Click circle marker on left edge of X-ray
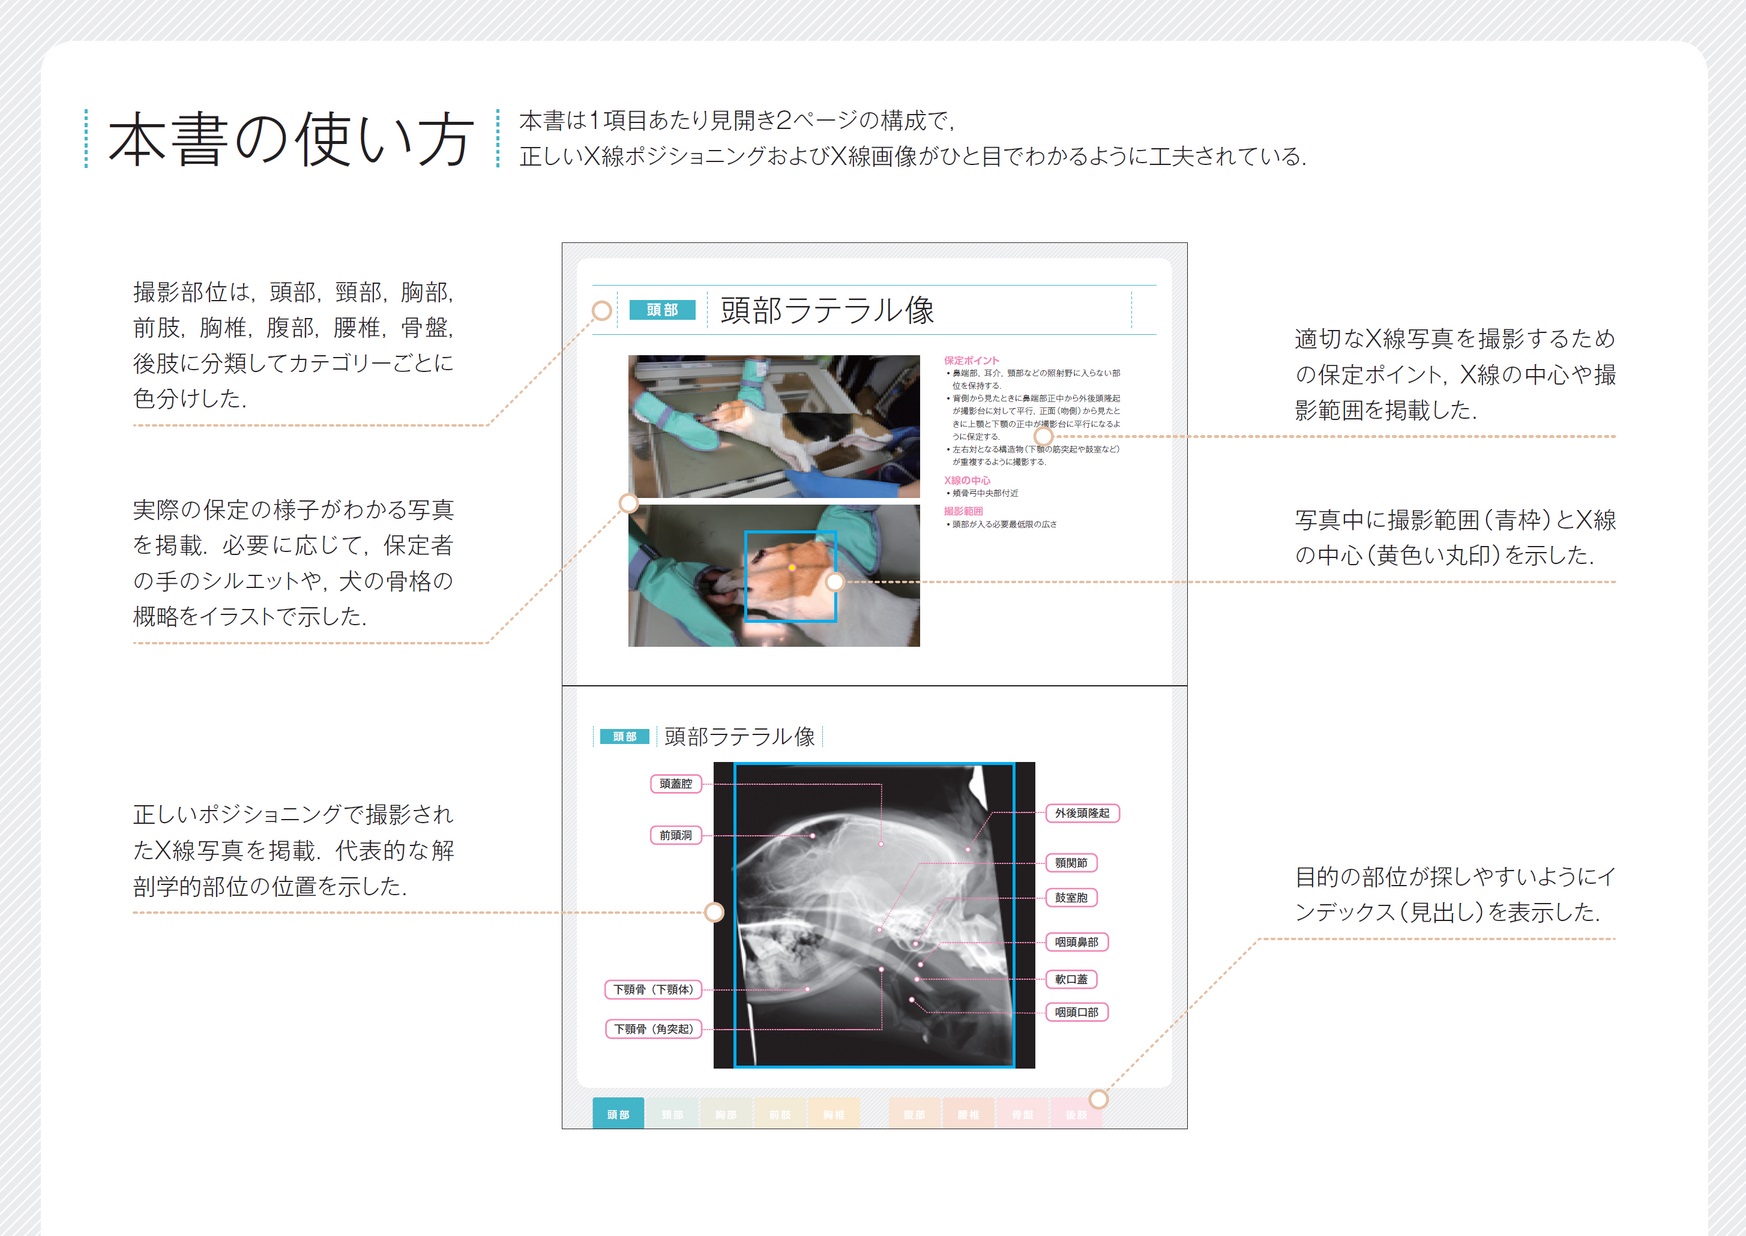This screenshot has width=1746, height=1236. tap(714, 912)
